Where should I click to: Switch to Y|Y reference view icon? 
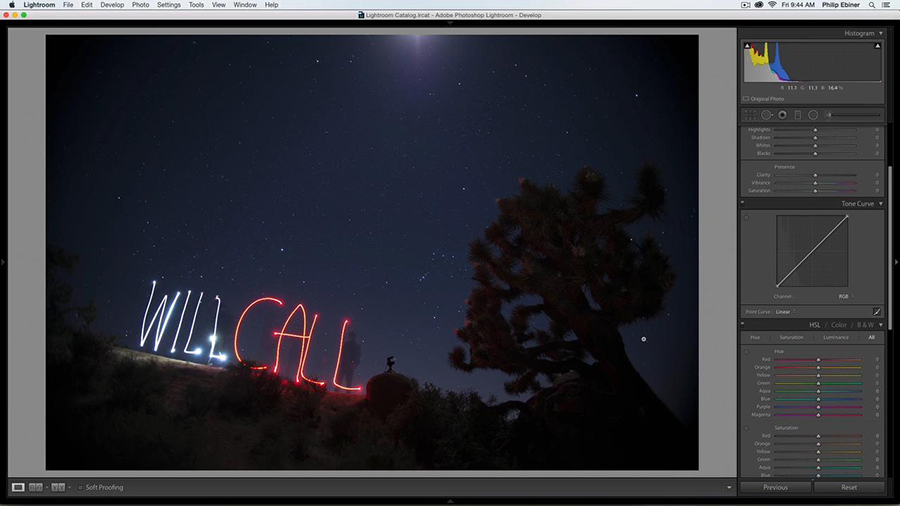coord(58,487)
